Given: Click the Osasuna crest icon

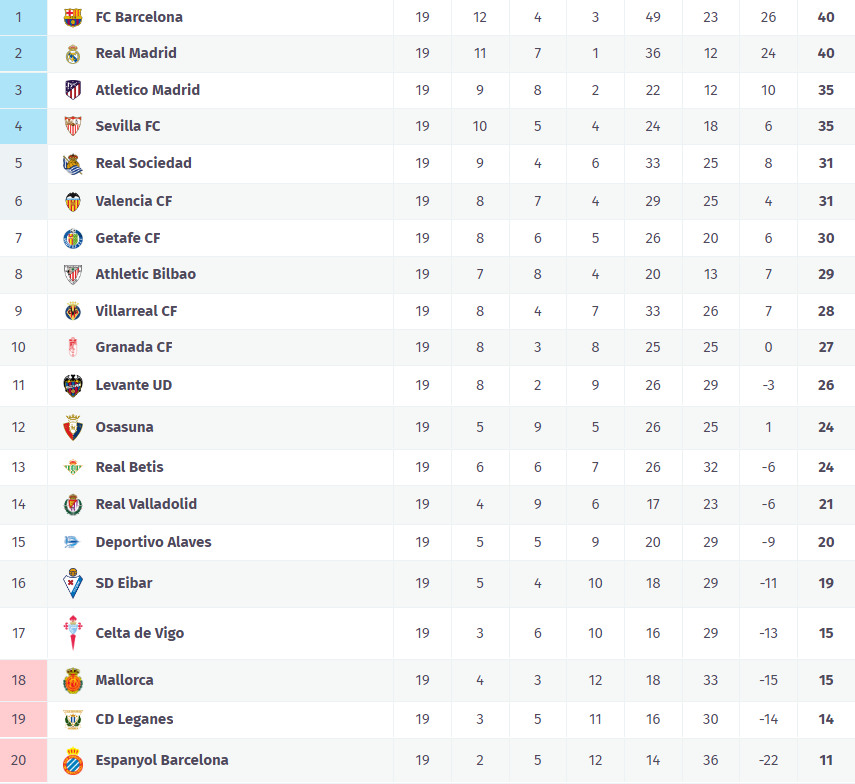Looking at the screenshot, I should 73,427.
